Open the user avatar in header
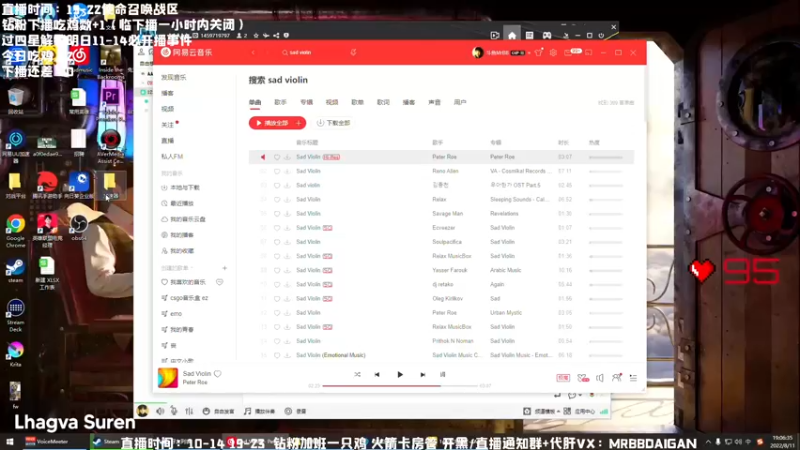This screenshot has height=450, width=800. coord(478,53)
